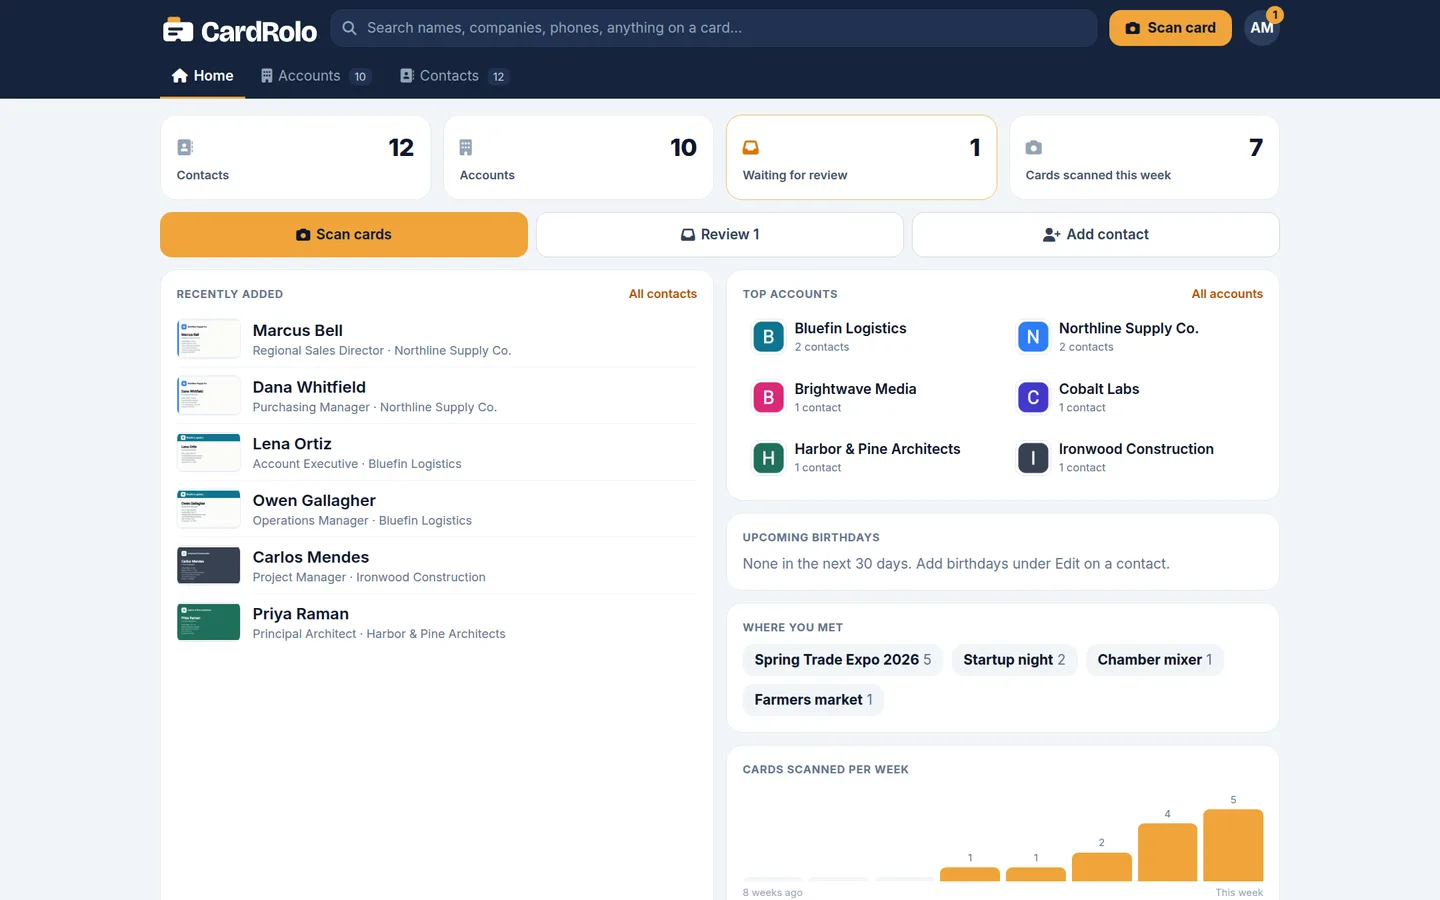Open Priya Raman's card thumbnail
The width and height of the screenshot is (1440, 900).
pos(209,622)
